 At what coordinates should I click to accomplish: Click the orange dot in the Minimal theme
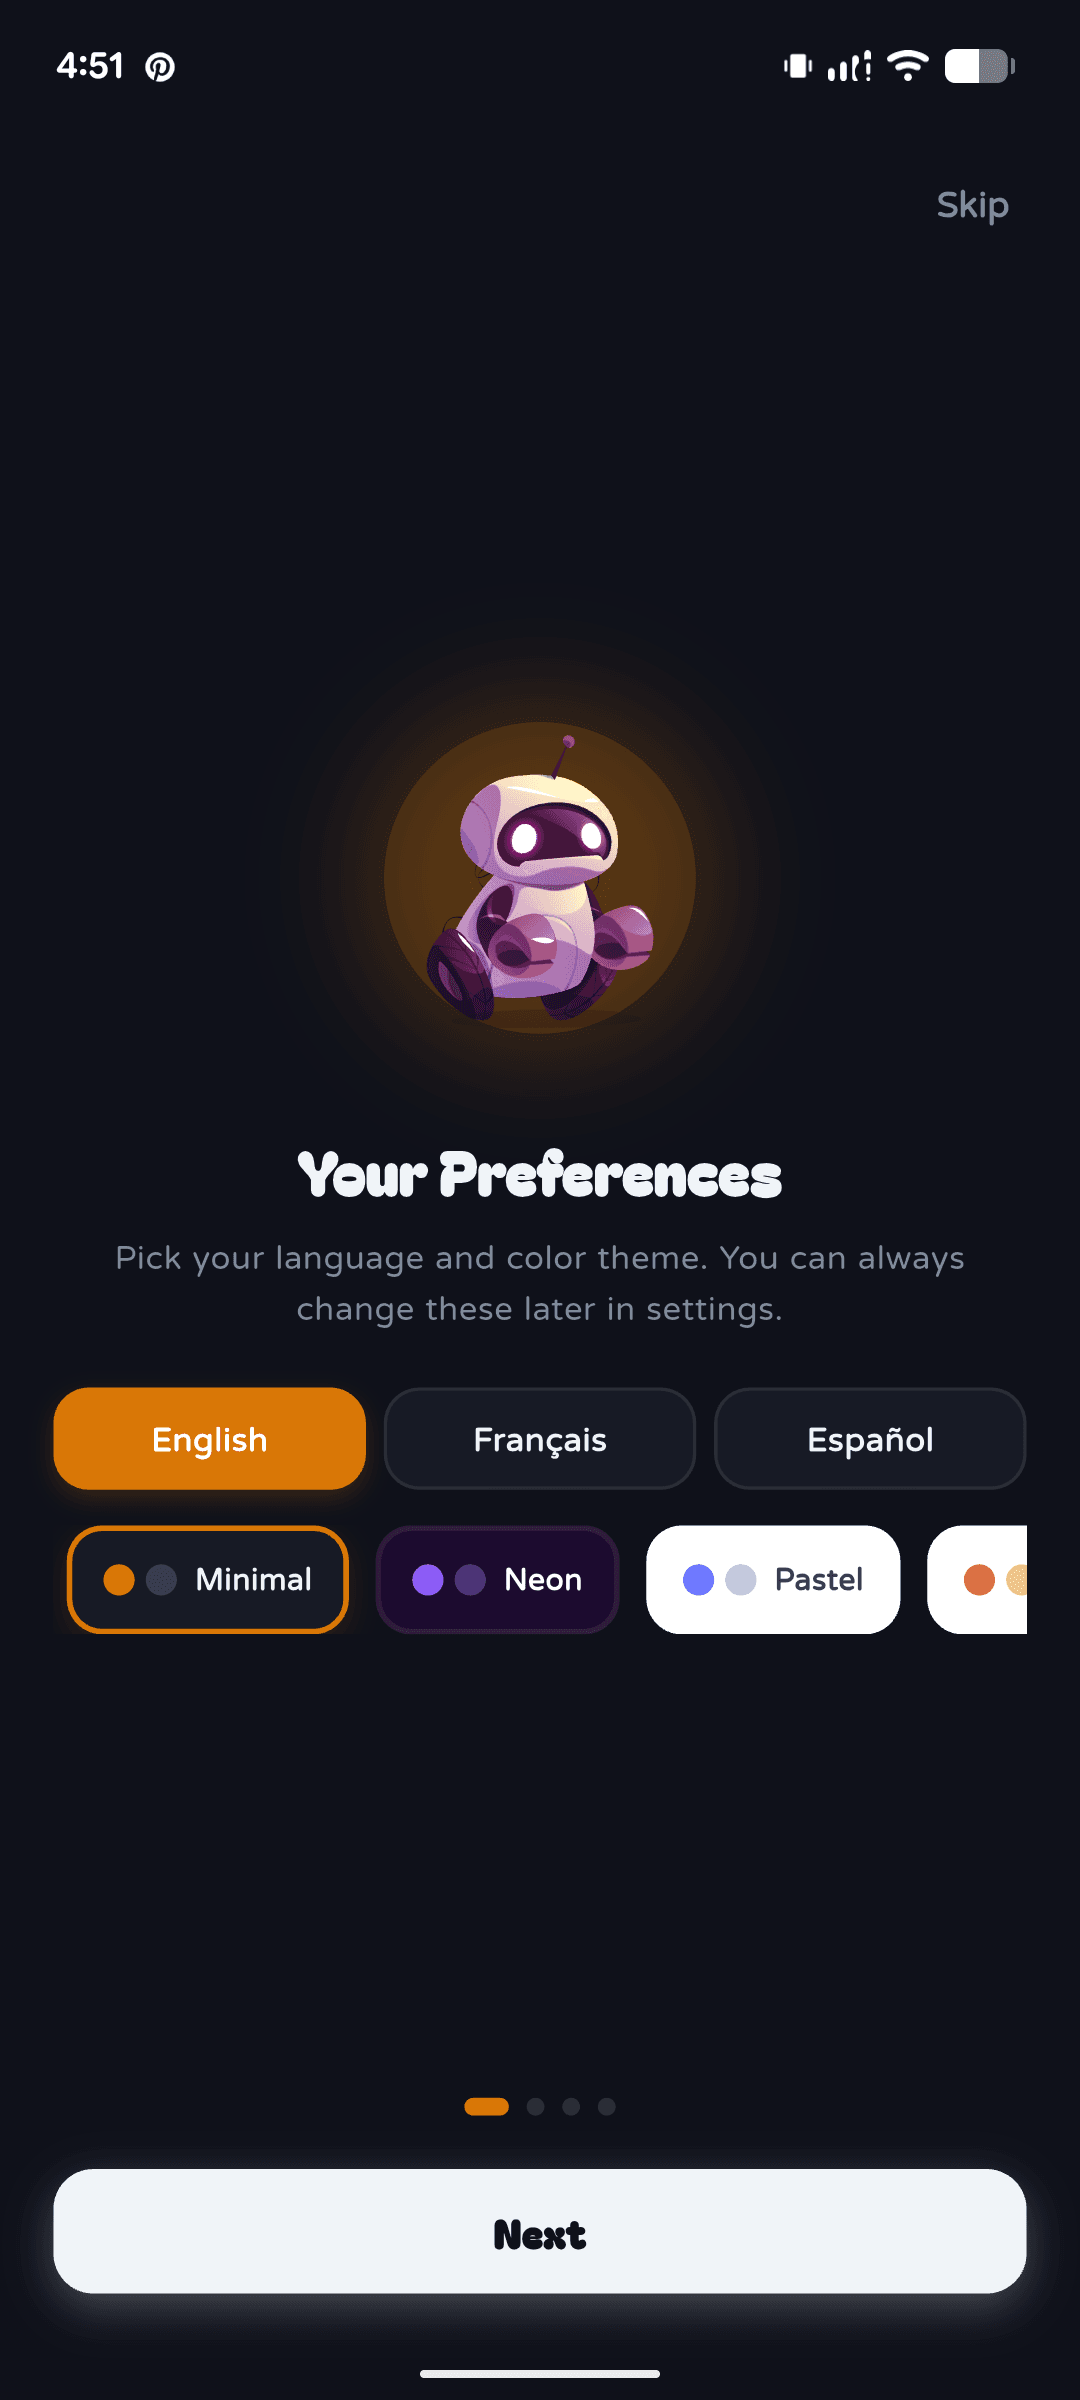(119, 1580)
